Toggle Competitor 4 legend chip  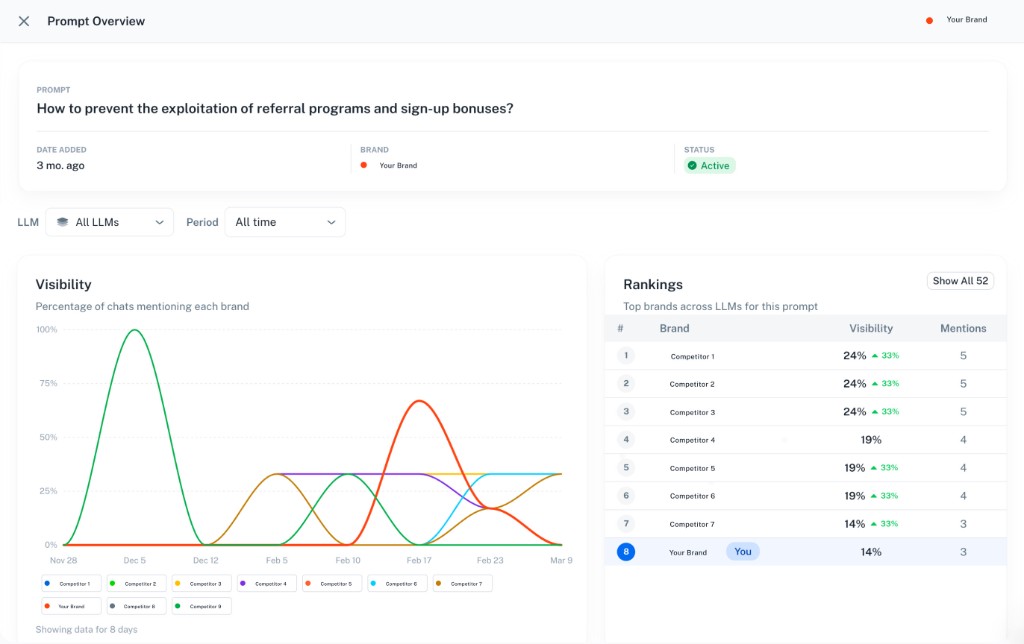point(265,583)
